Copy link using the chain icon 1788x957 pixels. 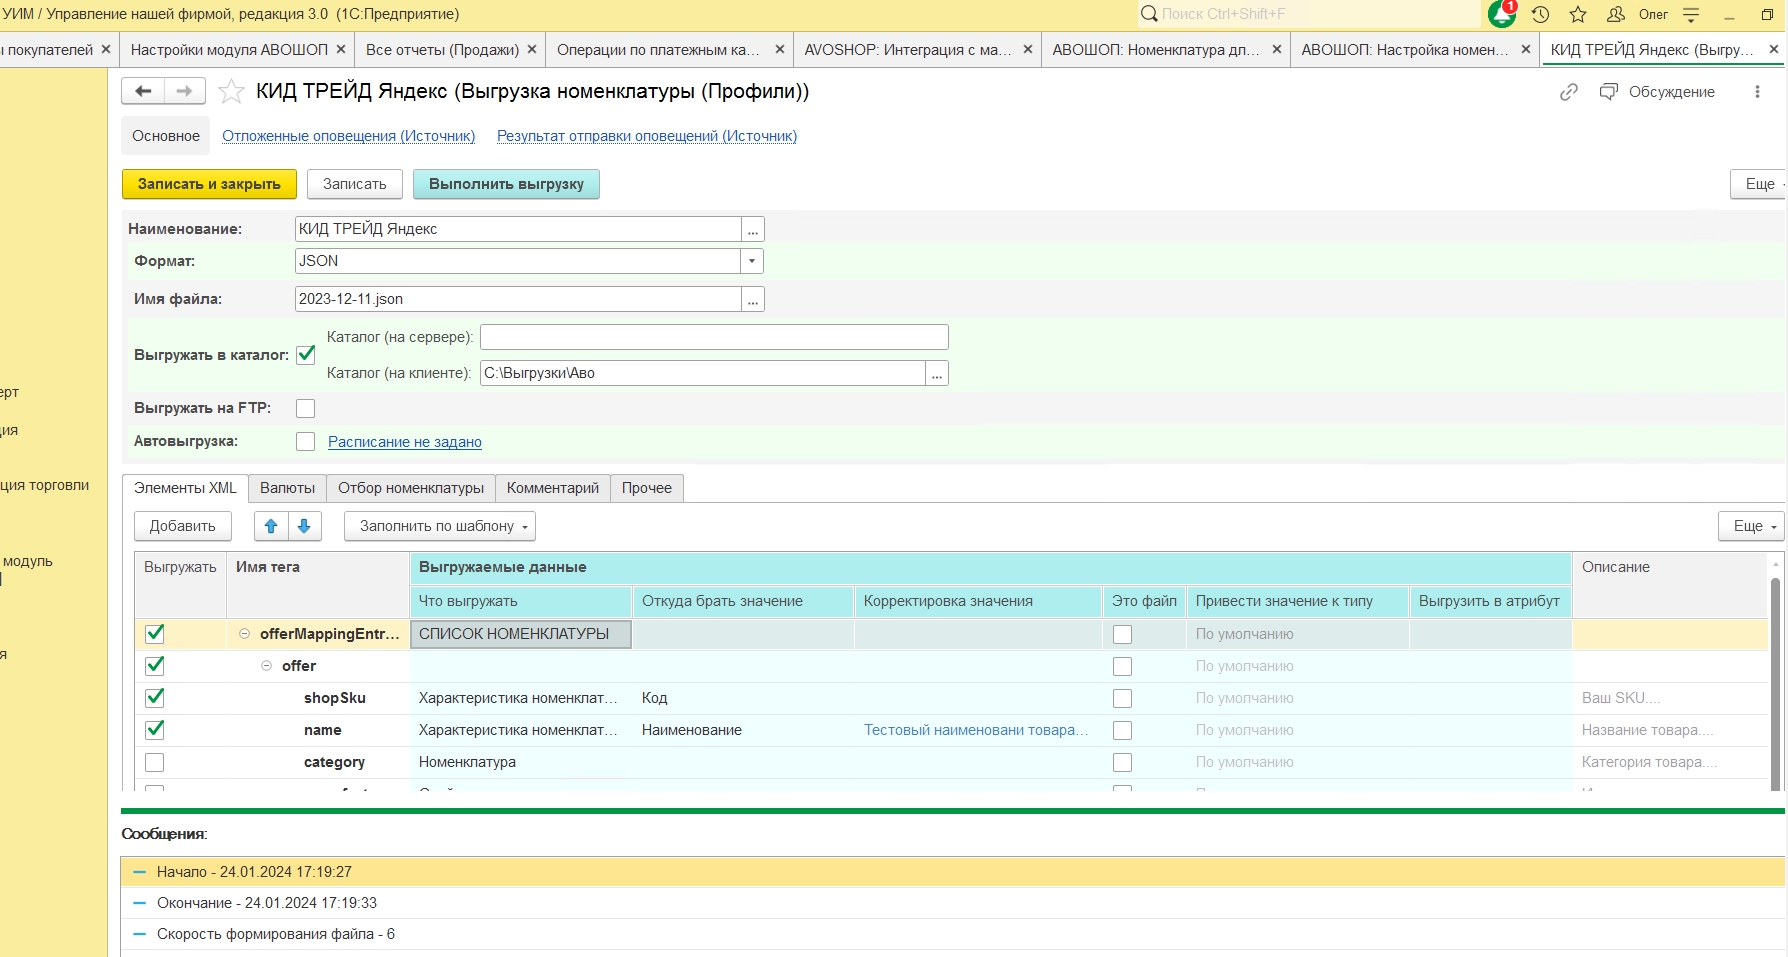[1568, 92]
